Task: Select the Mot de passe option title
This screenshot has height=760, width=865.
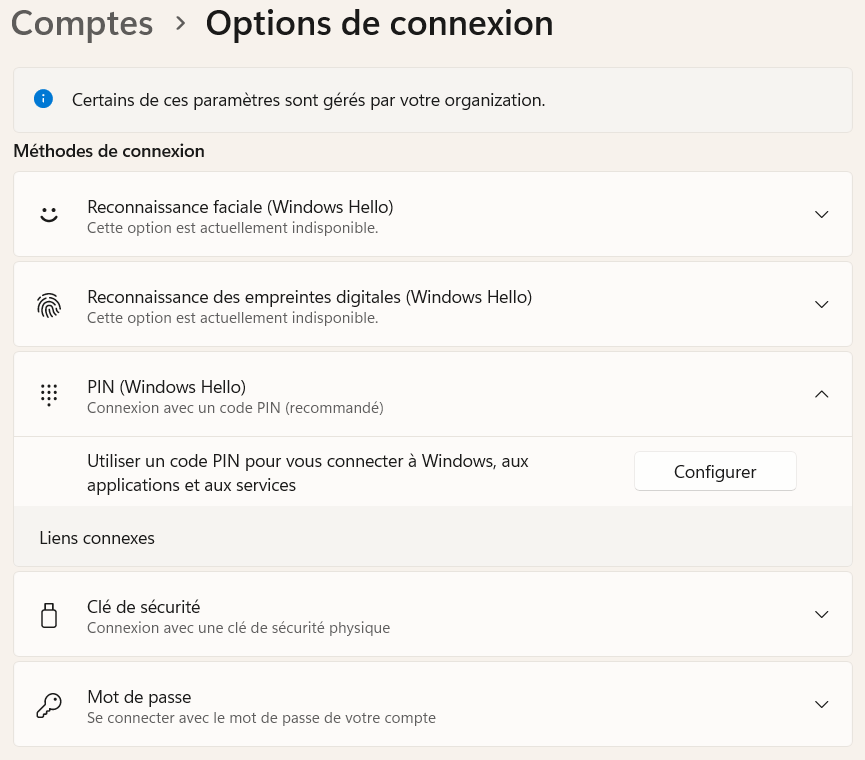Action: 139,697
